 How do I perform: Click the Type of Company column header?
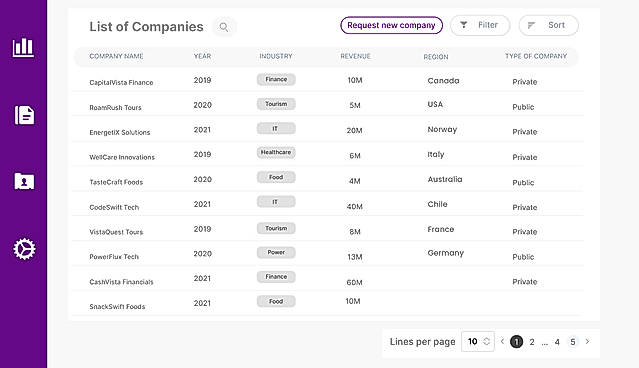pos(536,56)
